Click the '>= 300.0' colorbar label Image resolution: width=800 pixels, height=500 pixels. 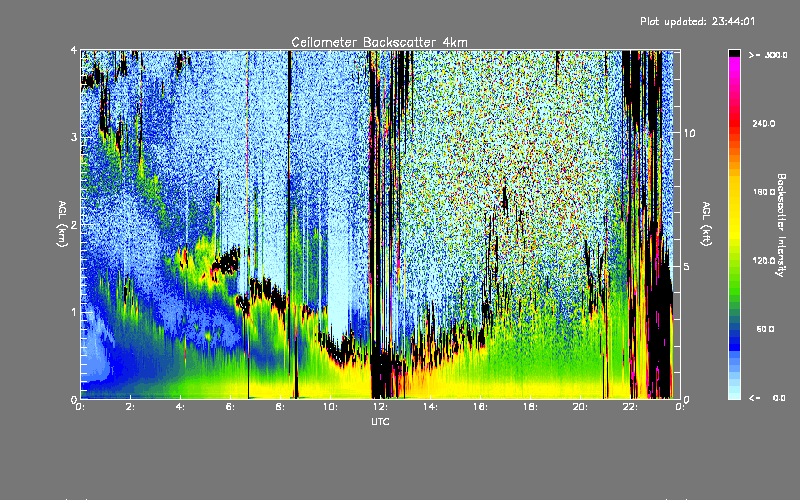pyautogui.click(x=768, y=55)
